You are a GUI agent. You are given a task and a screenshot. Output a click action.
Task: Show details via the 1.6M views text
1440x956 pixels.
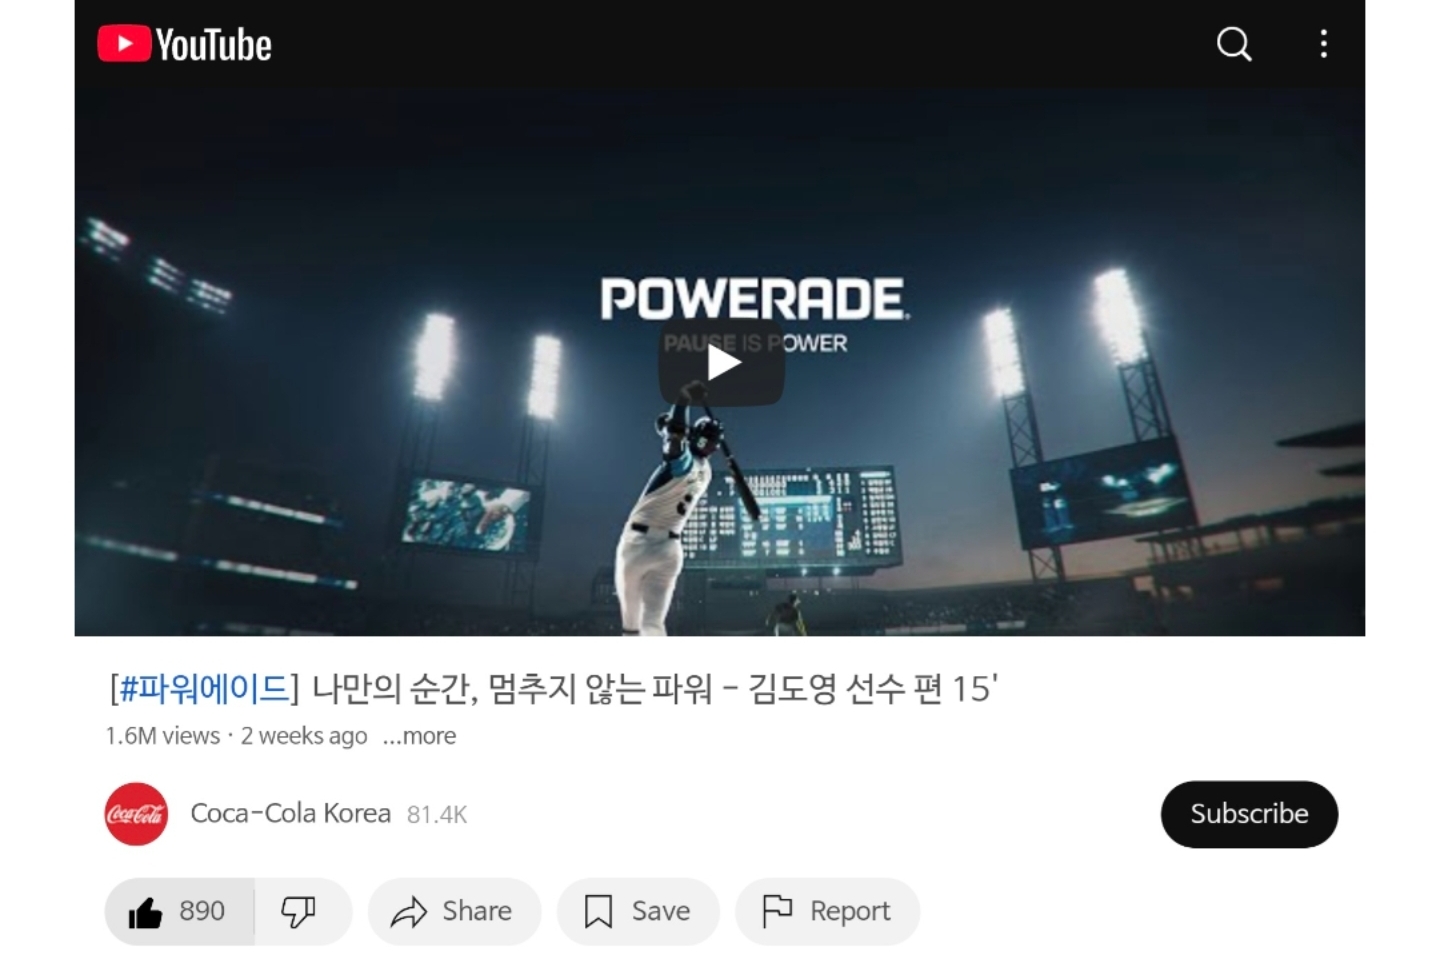(x=163, y=736)
